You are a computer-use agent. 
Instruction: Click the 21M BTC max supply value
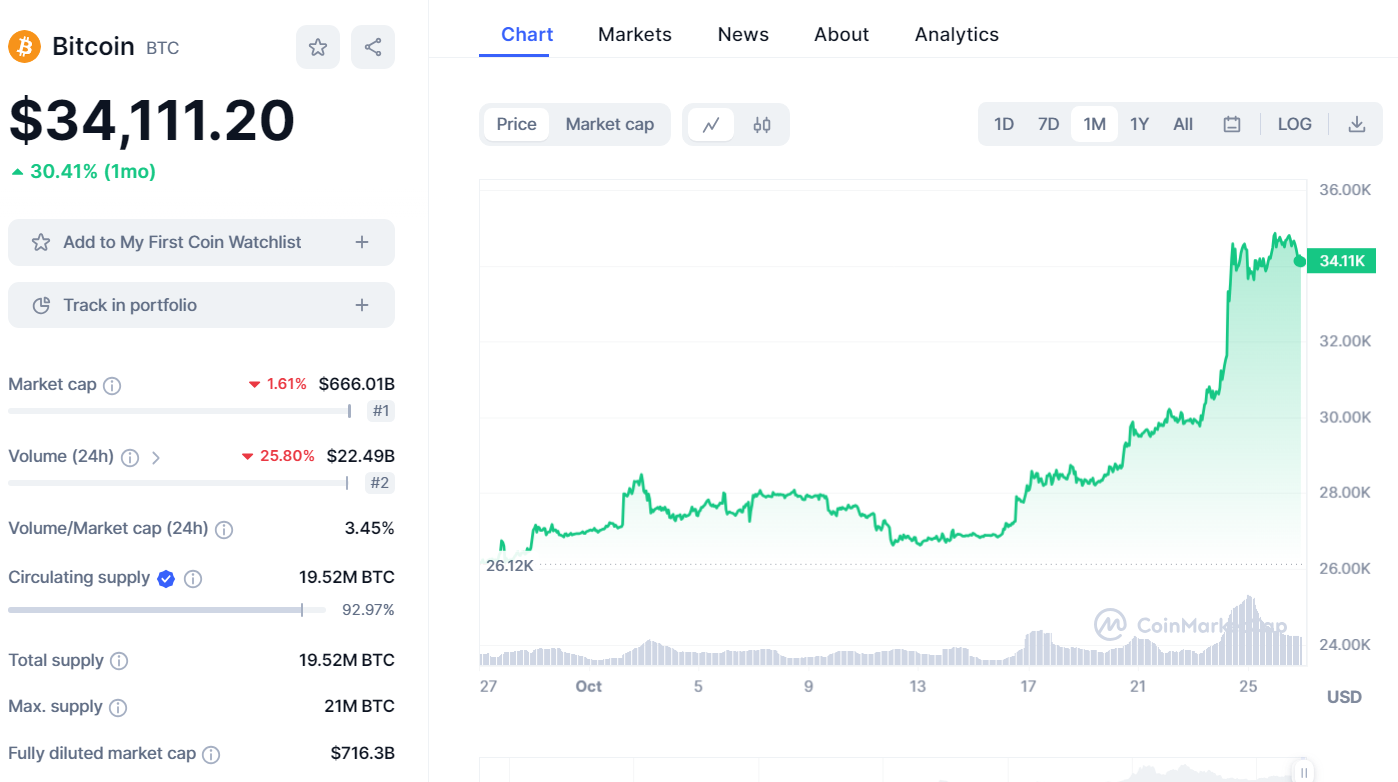click(360, 707)
